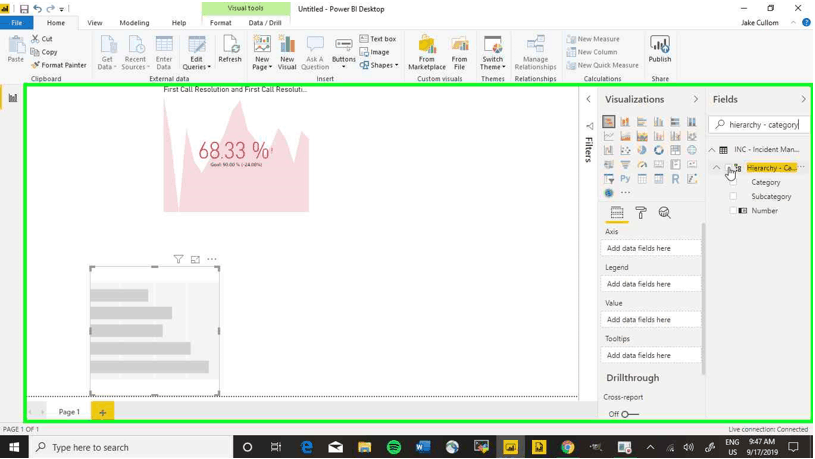Select the Stacked column chart visualization

[625, 122]
